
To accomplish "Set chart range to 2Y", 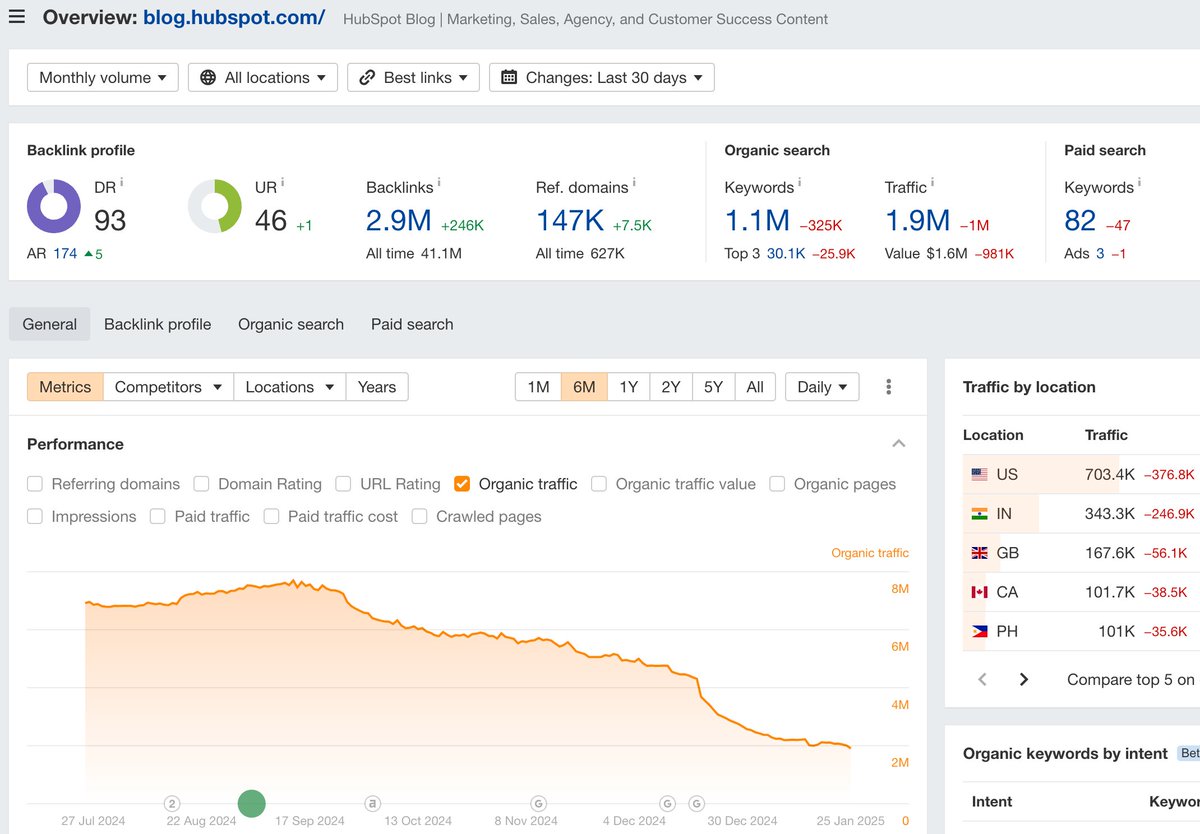I will coord(670,387).
